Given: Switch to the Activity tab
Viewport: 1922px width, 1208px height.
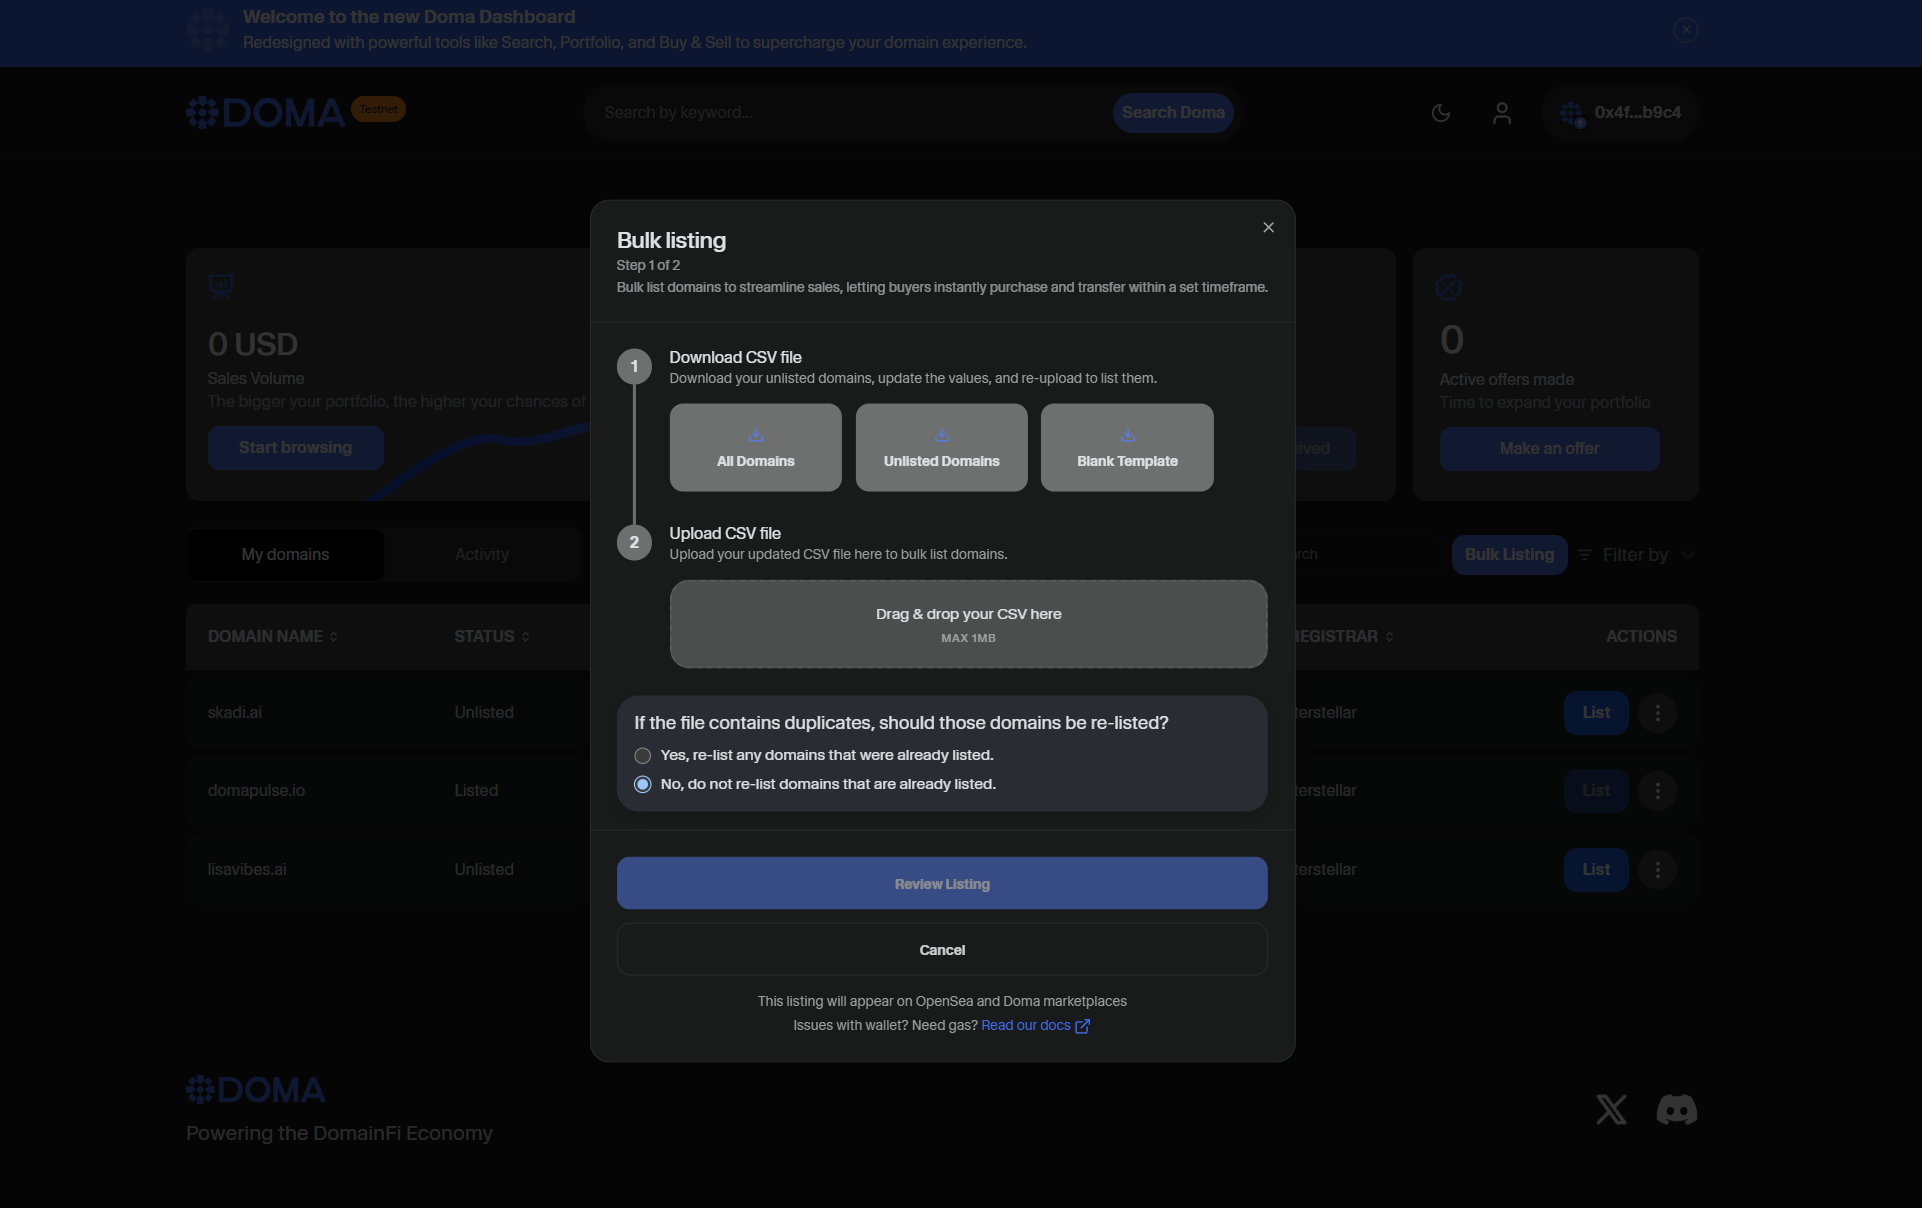Looking at the screenshot, I should pyautogui.click(x=482, y=555).
